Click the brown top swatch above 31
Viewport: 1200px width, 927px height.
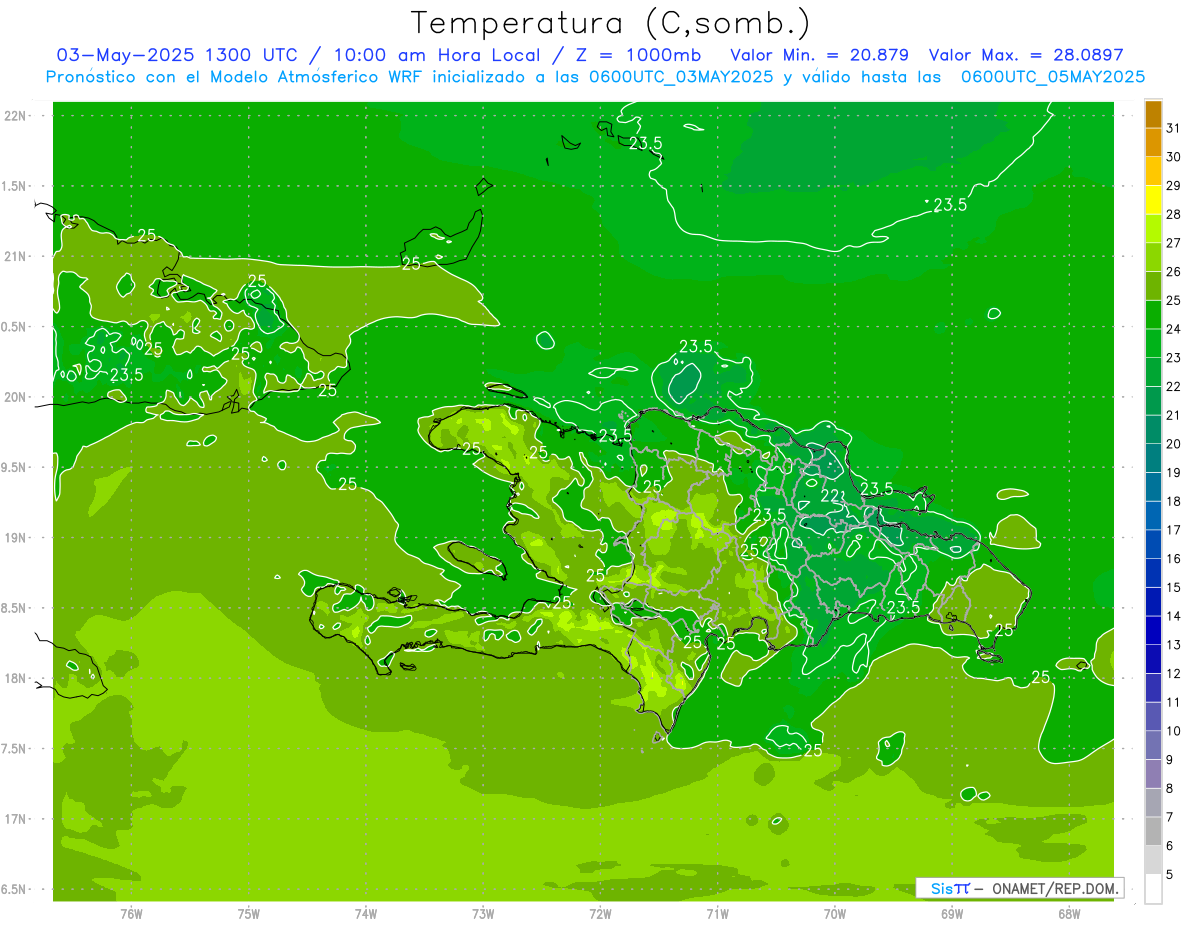1153,114
